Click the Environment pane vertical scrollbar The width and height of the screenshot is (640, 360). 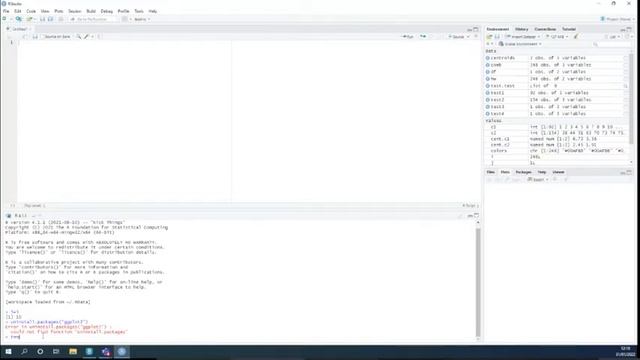[631, 98]
